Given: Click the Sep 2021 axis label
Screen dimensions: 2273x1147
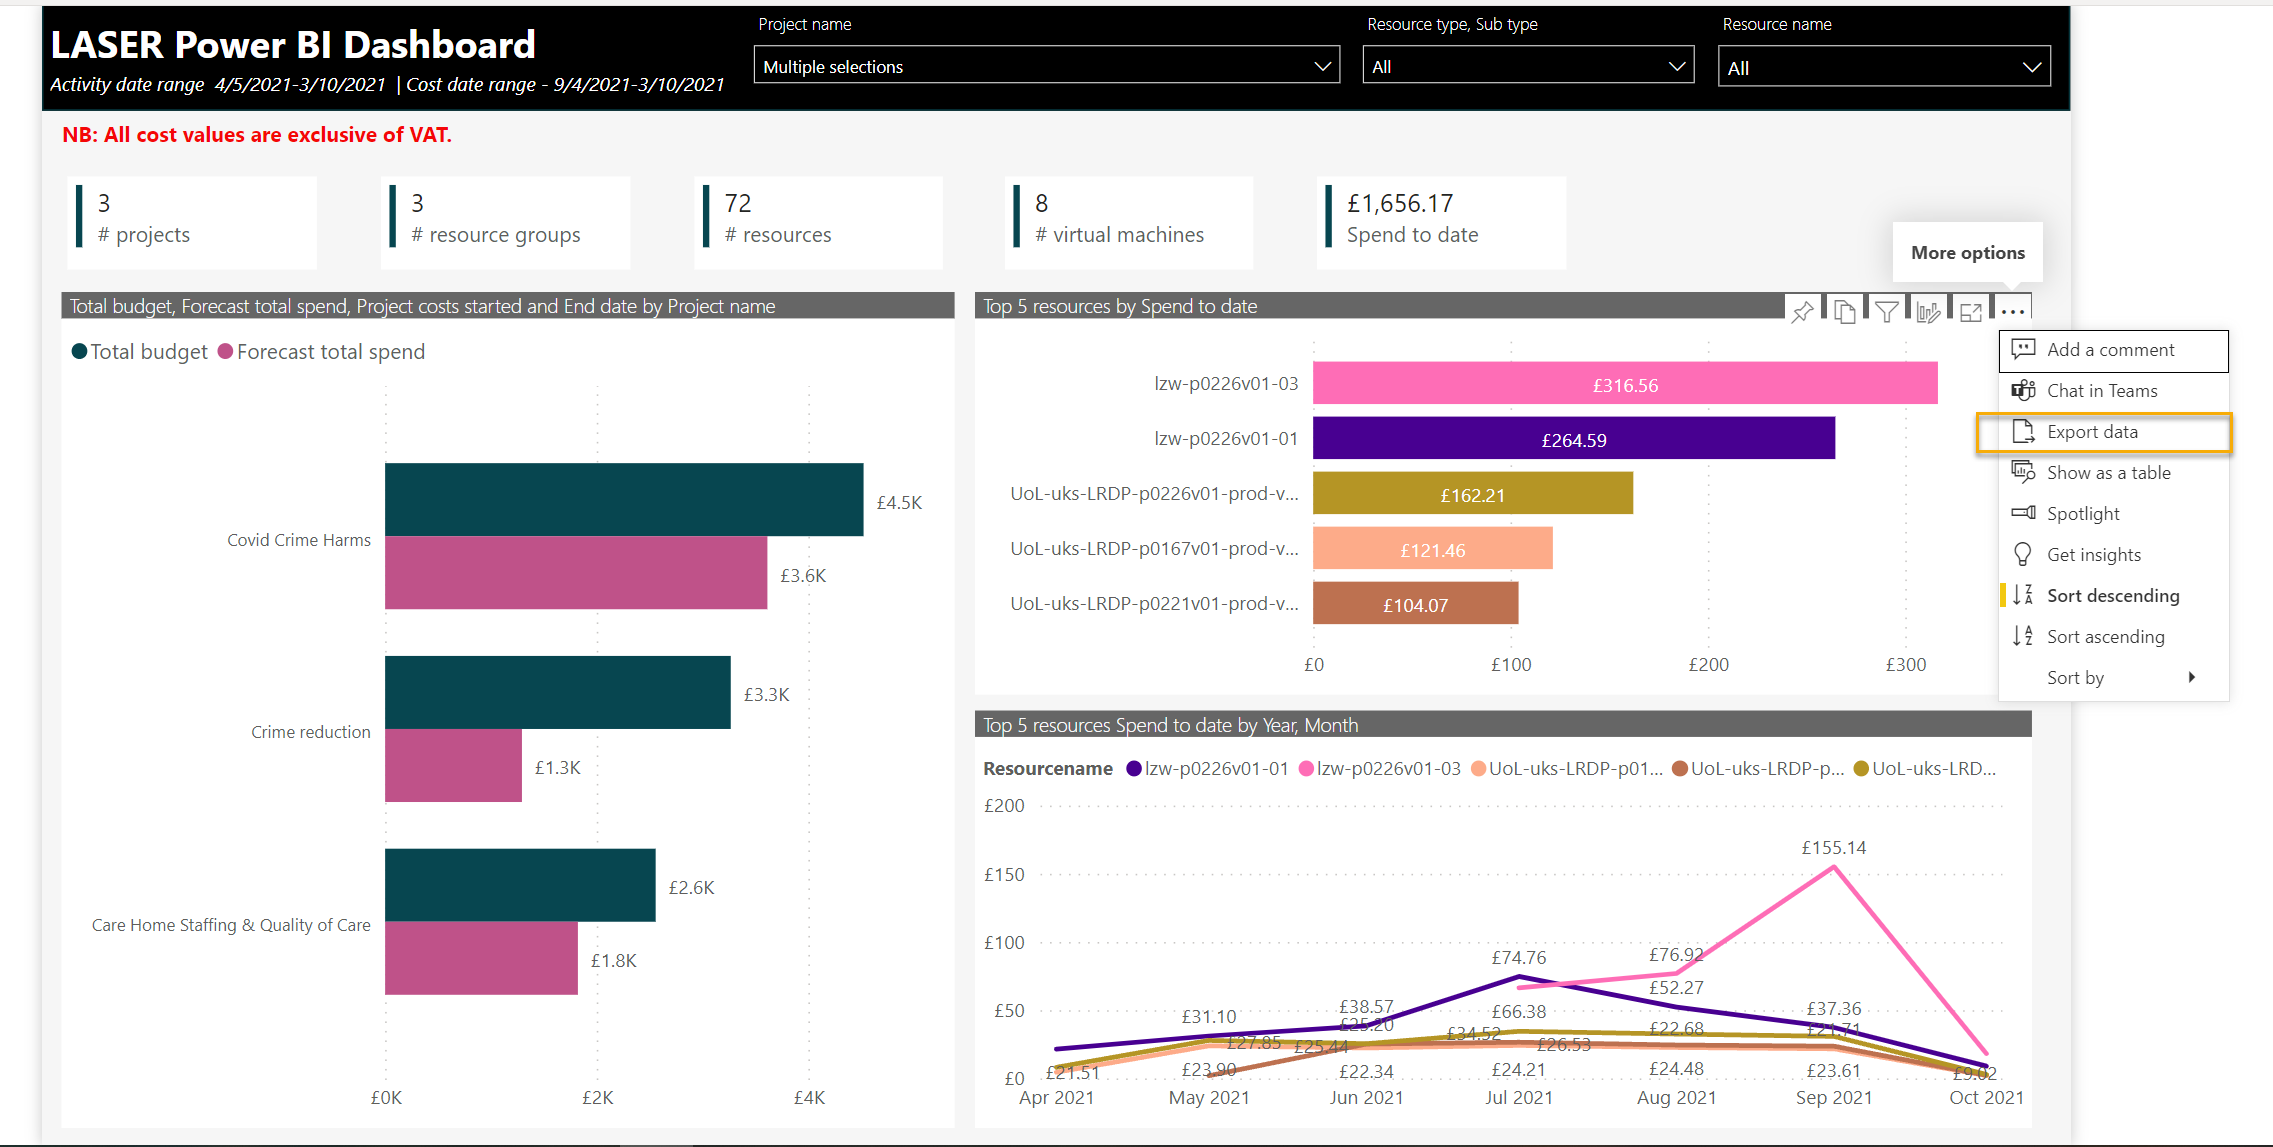Looking at the screenshot, I should [1834, 1097].
